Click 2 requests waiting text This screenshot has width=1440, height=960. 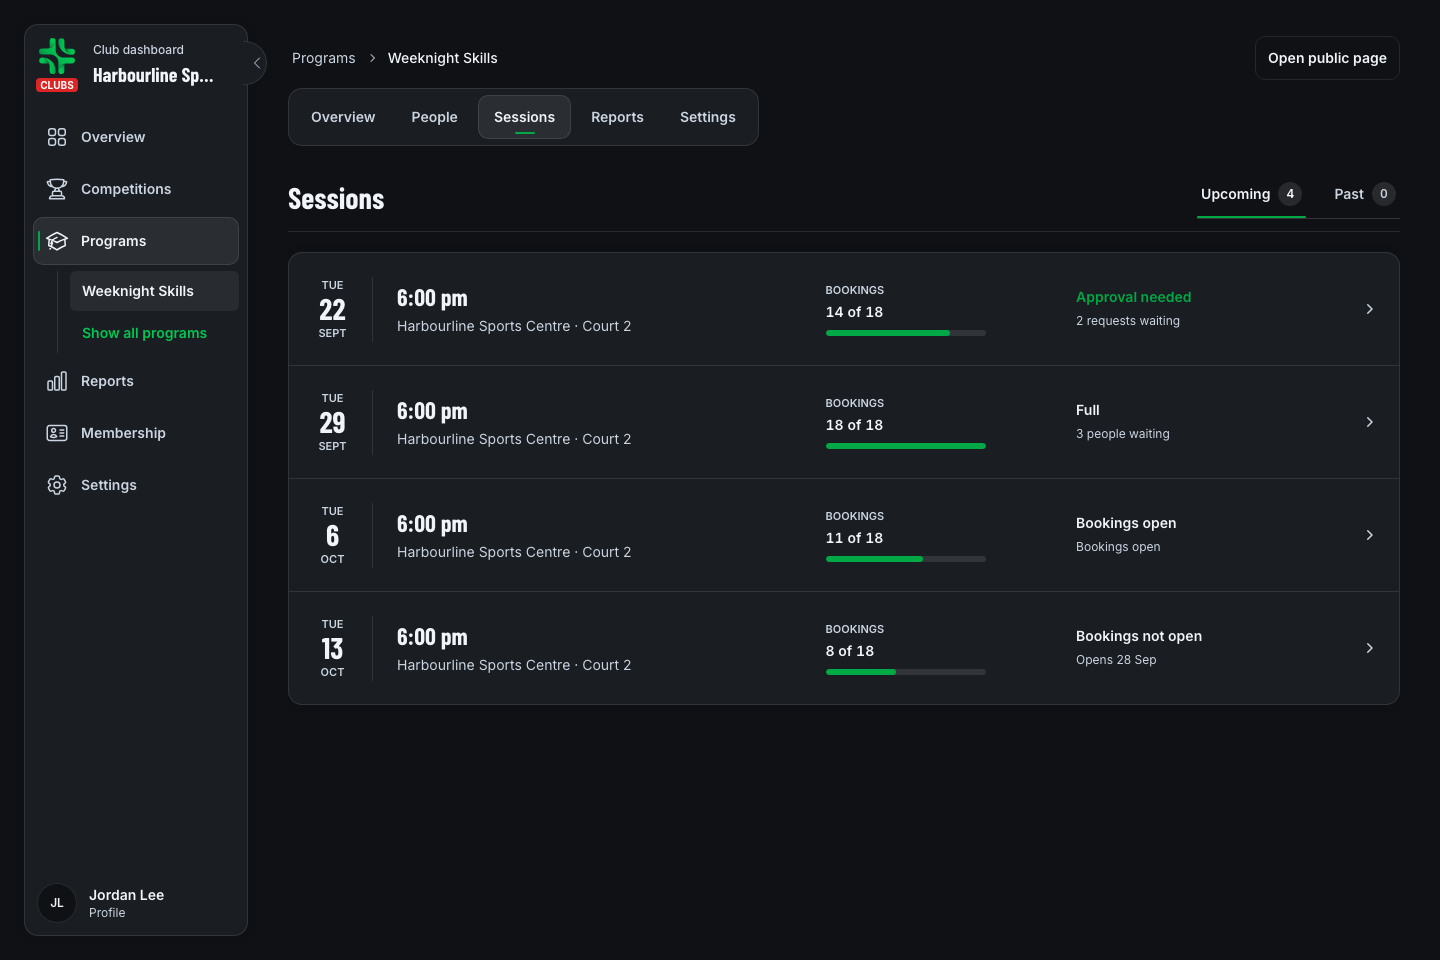pyautogui.click(x=1128, y=321)
